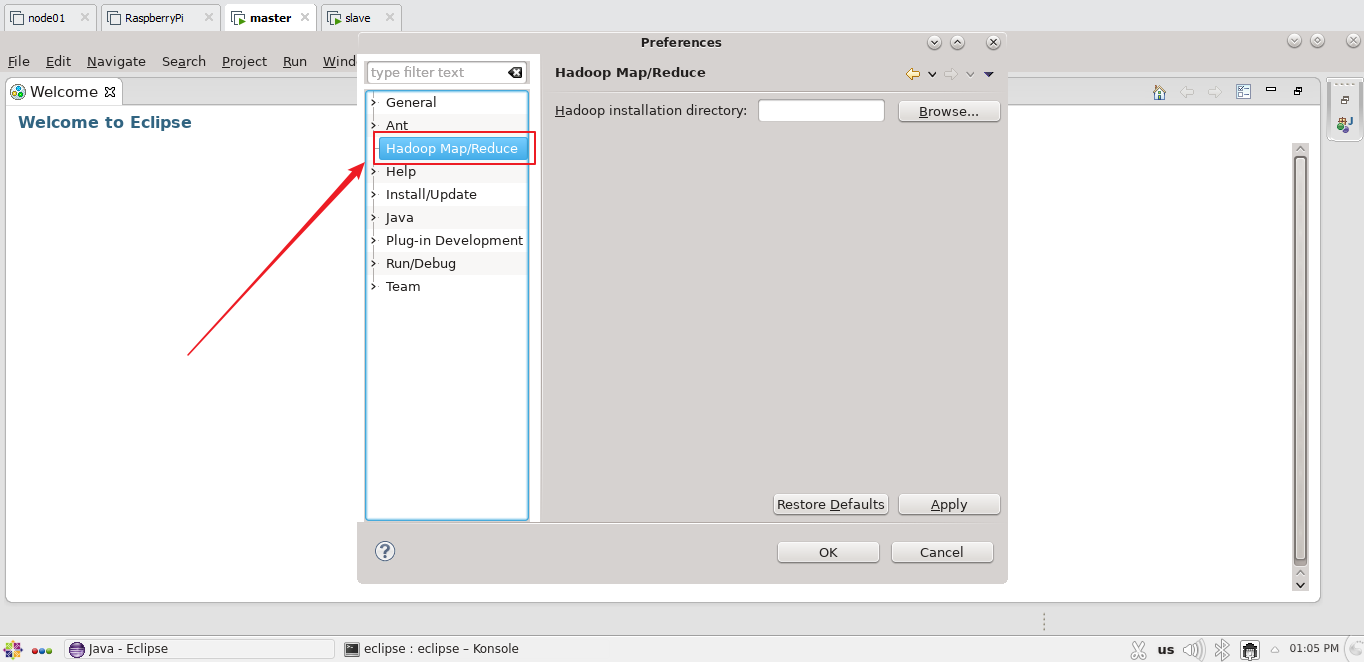This screenshot has height=662, width=1364.
Task: Expand the General preferences node
Action: click(x=374, y=102)
